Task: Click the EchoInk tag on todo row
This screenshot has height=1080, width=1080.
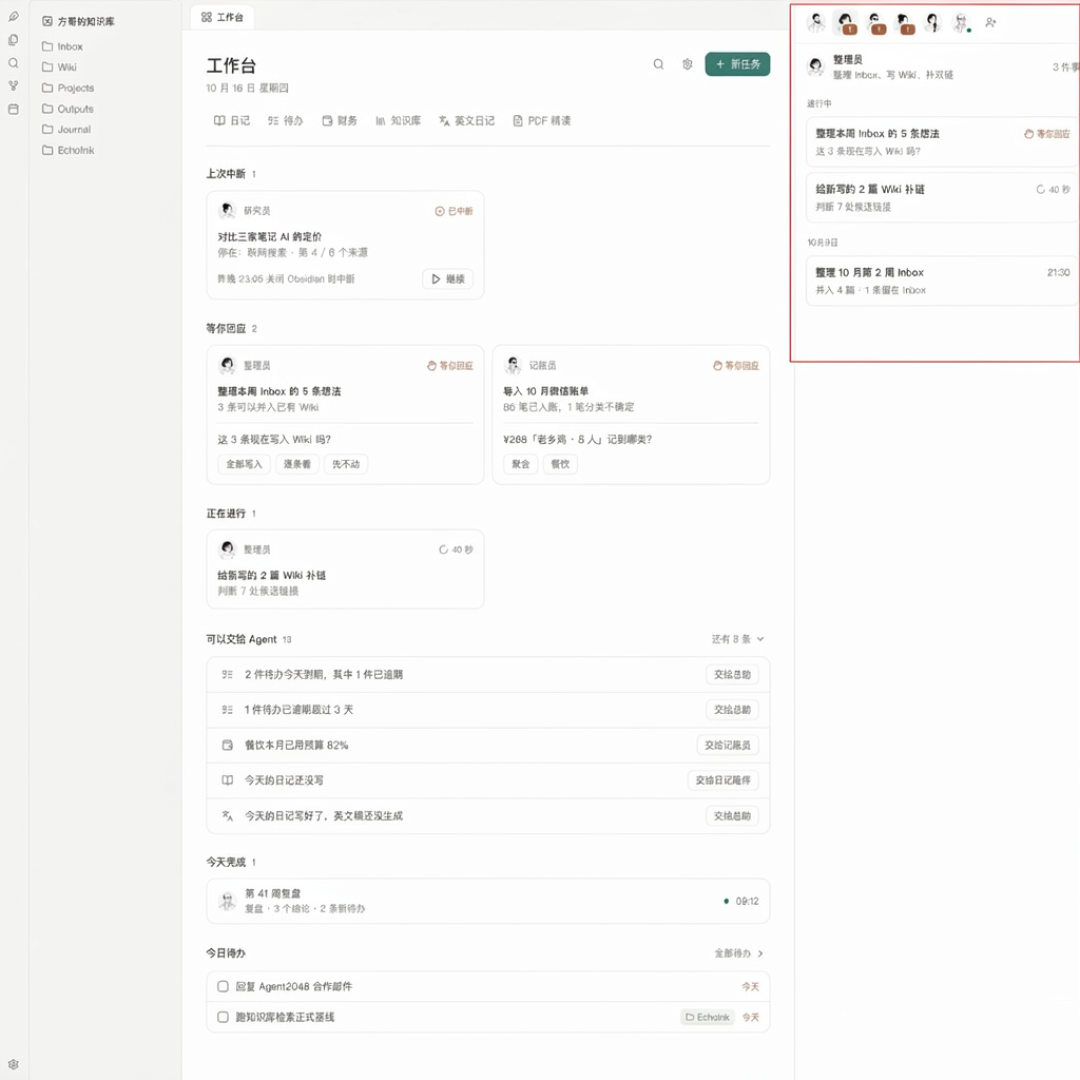Action: [x=707, y=1017]
